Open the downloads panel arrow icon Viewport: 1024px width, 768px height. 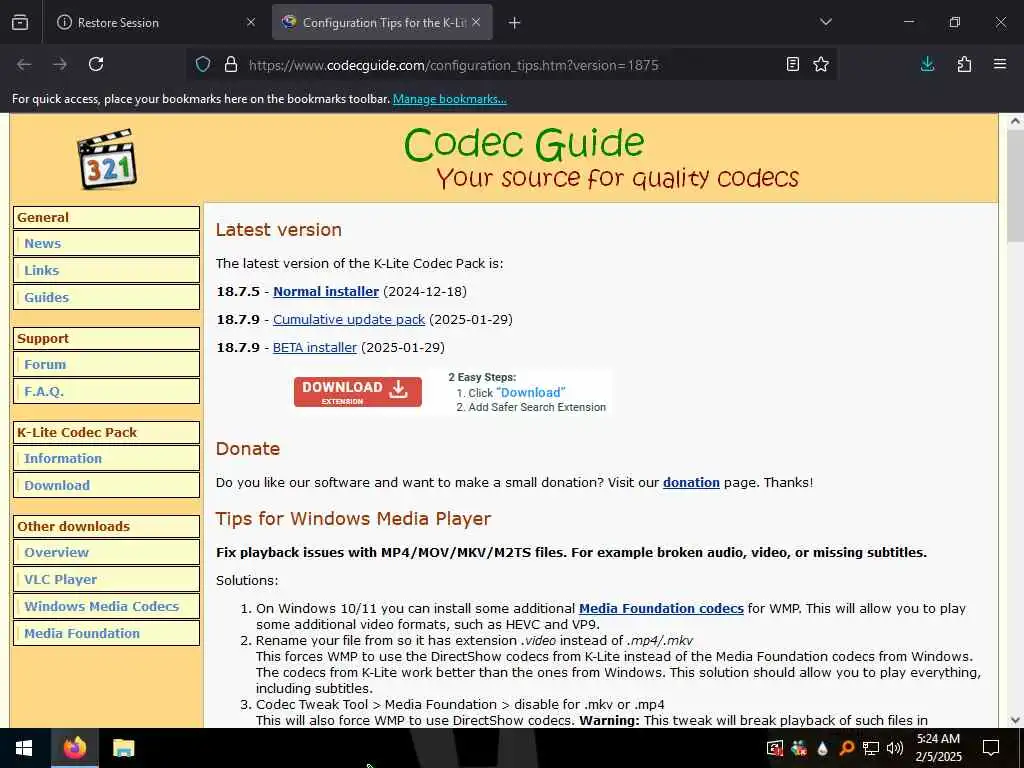click(927, 64)
